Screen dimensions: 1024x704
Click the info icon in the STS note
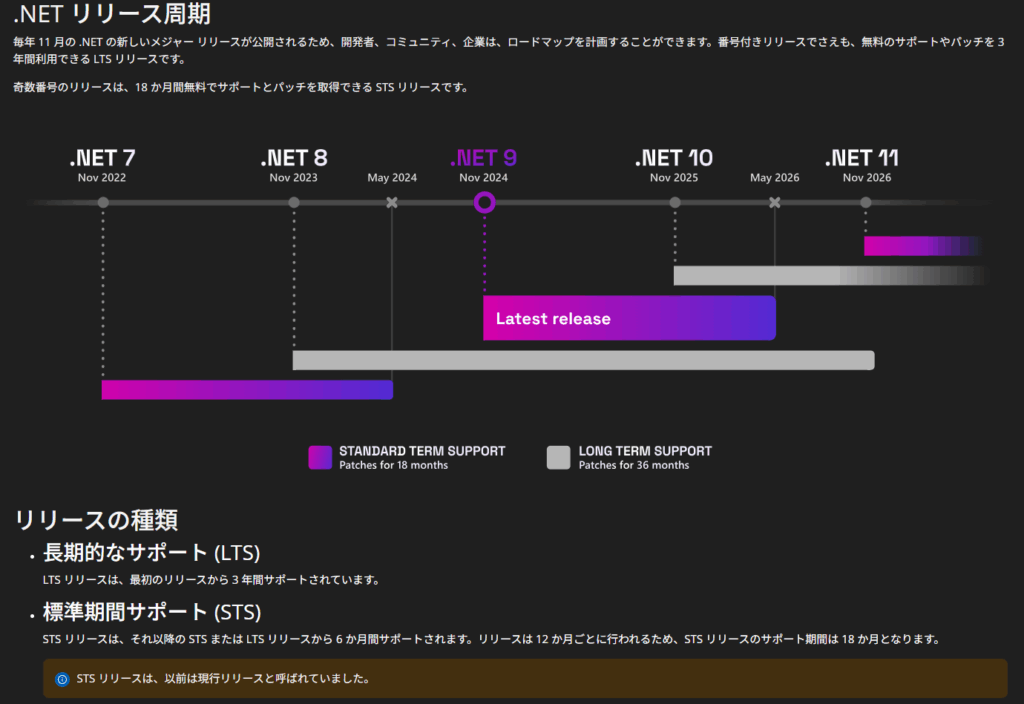[62, 679]
